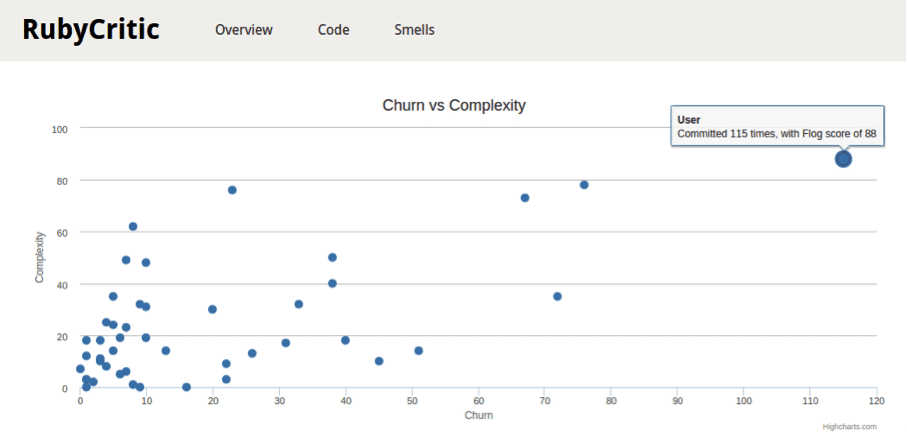Choose the point at churn 38, complexity 40
Screen dimensions: 907x432
[x=332, y=284]
